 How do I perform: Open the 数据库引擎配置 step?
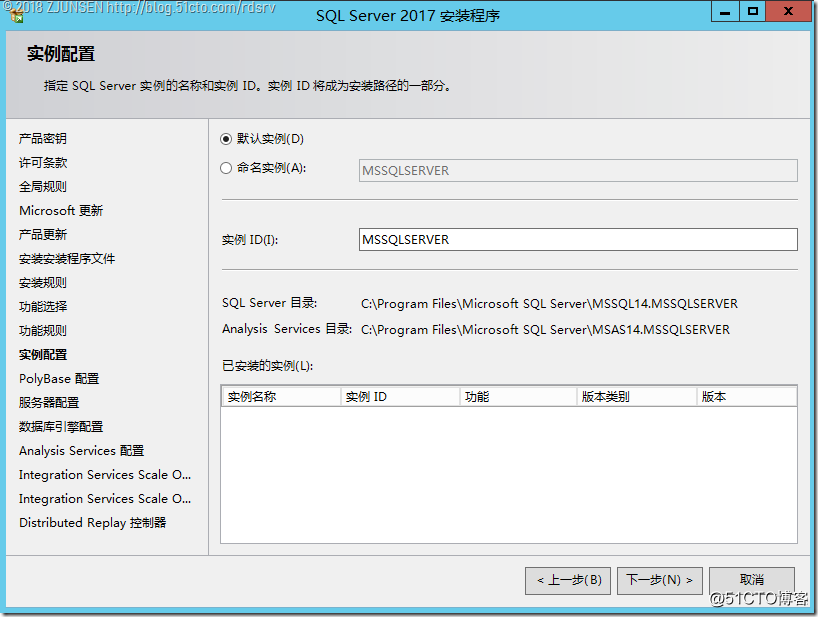click(x=61, y=427)
